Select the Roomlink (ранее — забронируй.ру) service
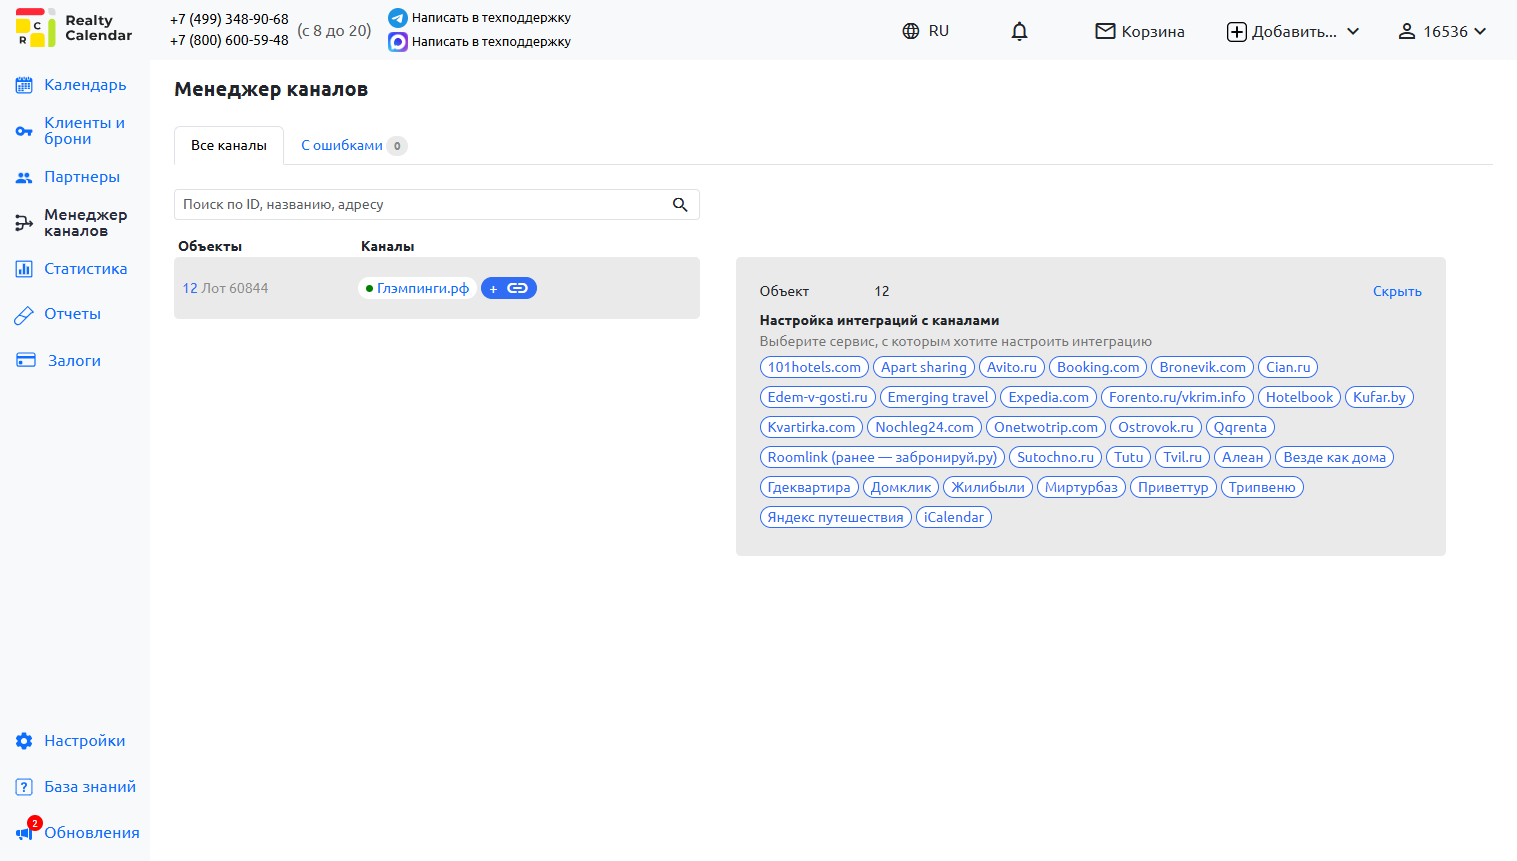The height and width of the screenshot is (861, 1517). (x=882, y=457)
